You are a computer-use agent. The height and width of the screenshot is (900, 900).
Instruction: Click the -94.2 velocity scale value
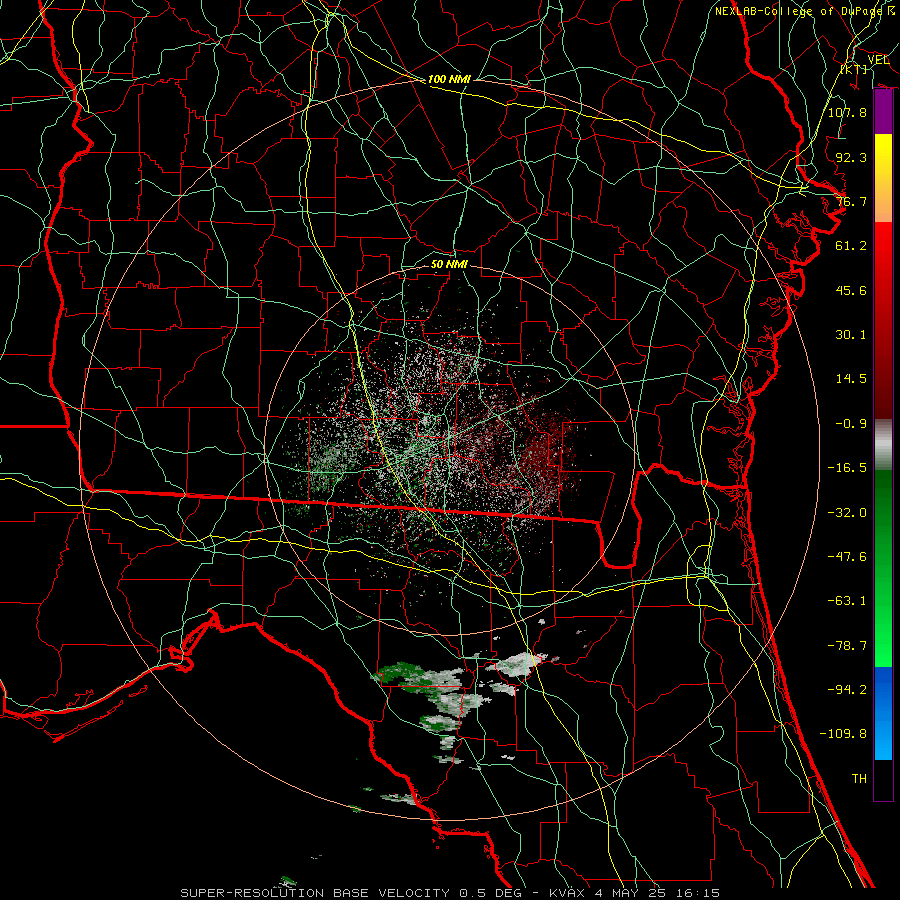847,690
